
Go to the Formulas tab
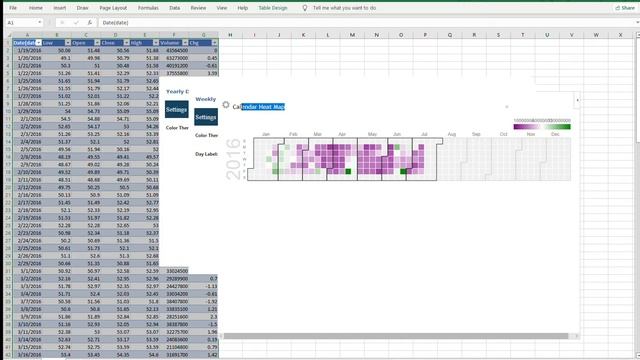point(148,8)
